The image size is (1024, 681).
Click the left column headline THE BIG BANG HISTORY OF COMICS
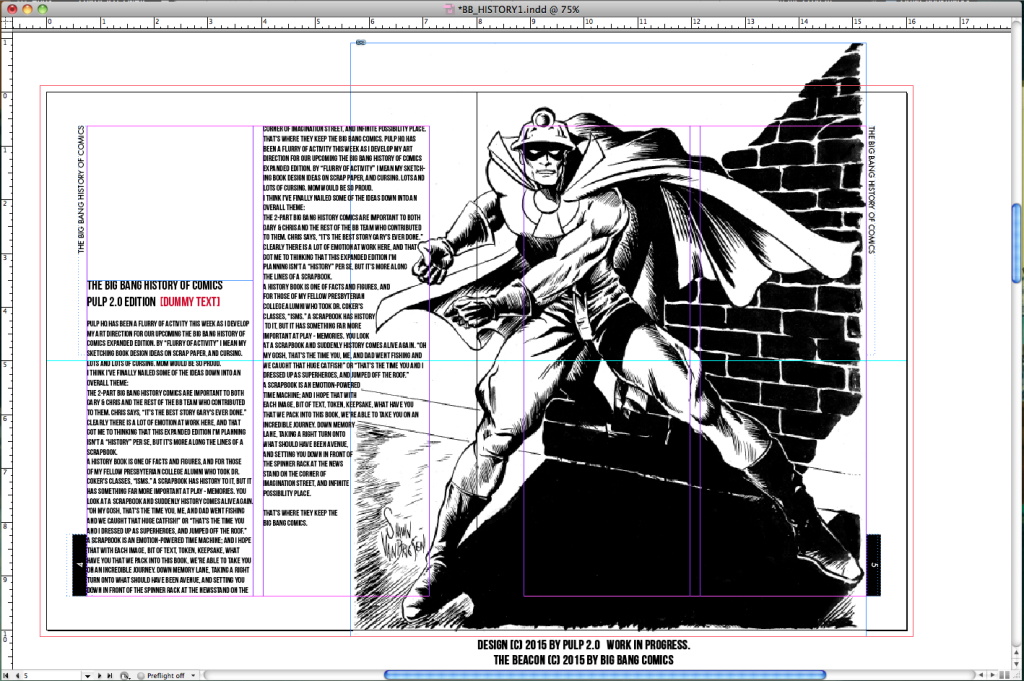(x=155, y=285)
